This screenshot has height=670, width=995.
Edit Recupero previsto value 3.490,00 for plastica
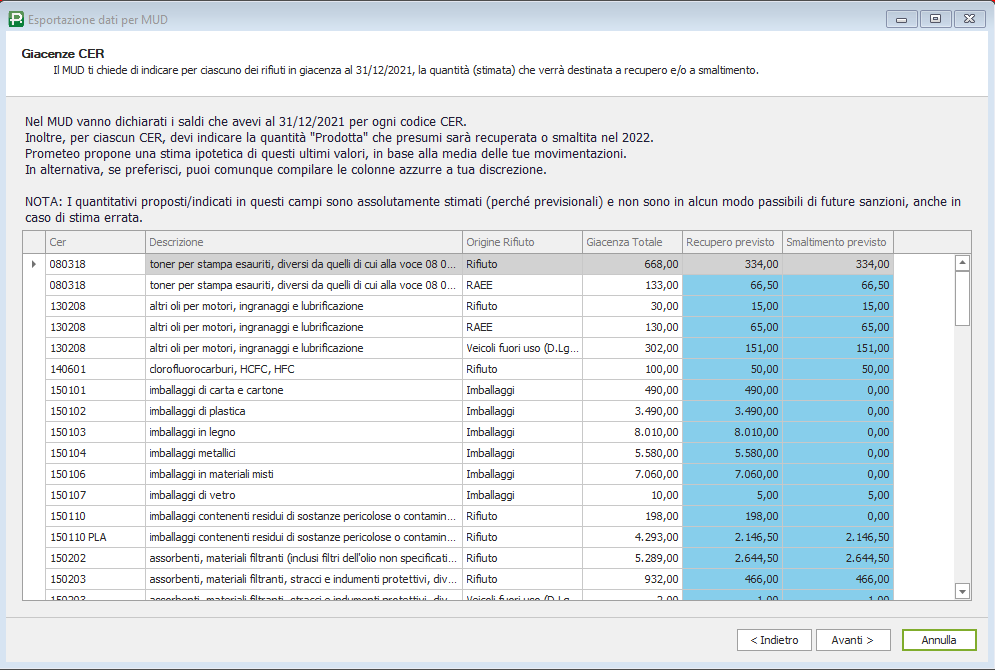731,411
